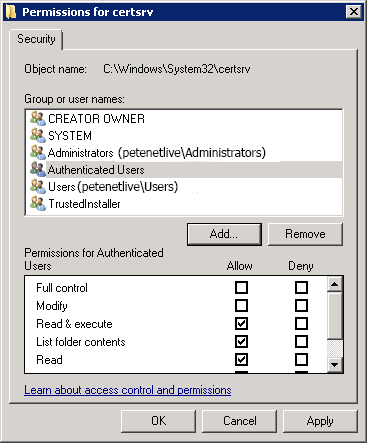
Task: Select the CREATOR OWNER group icon
Action: coord(38,118)
